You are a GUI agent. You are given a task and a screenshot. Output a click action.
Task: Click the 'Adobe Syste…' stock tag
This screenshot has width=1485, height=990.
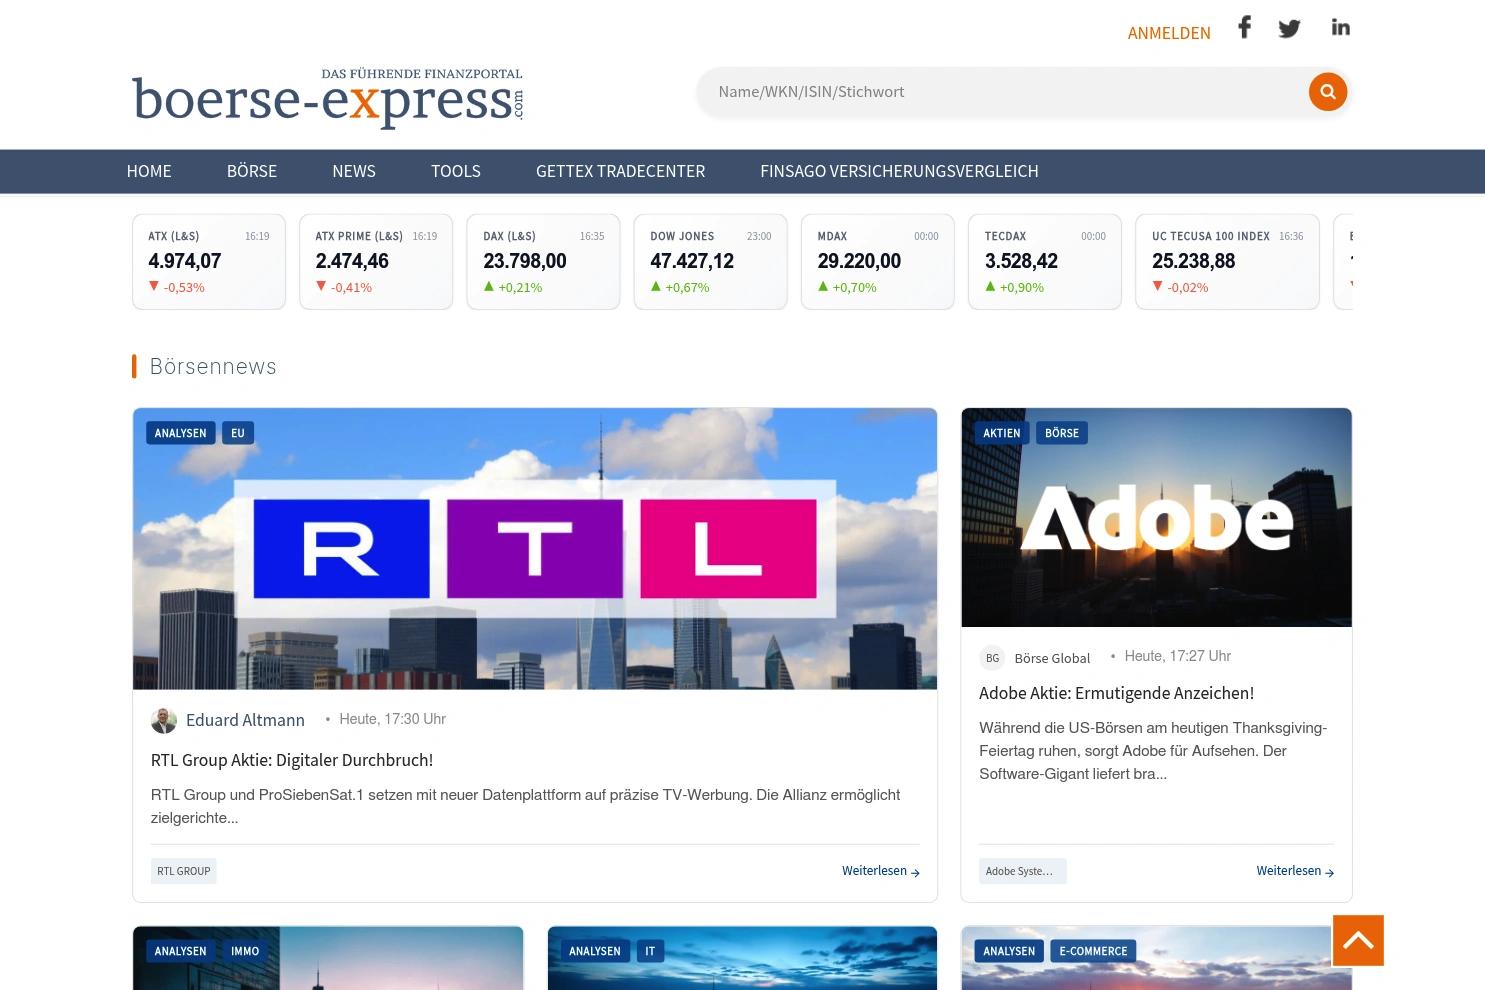point(1023,871)
